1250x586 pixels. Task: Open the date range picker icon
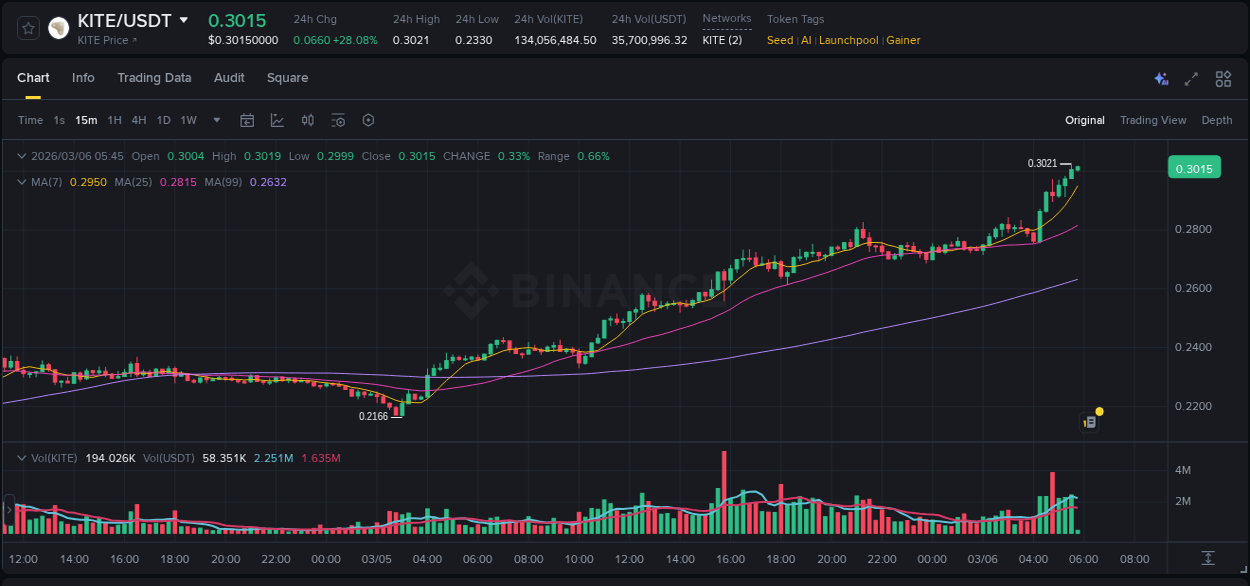247,119
